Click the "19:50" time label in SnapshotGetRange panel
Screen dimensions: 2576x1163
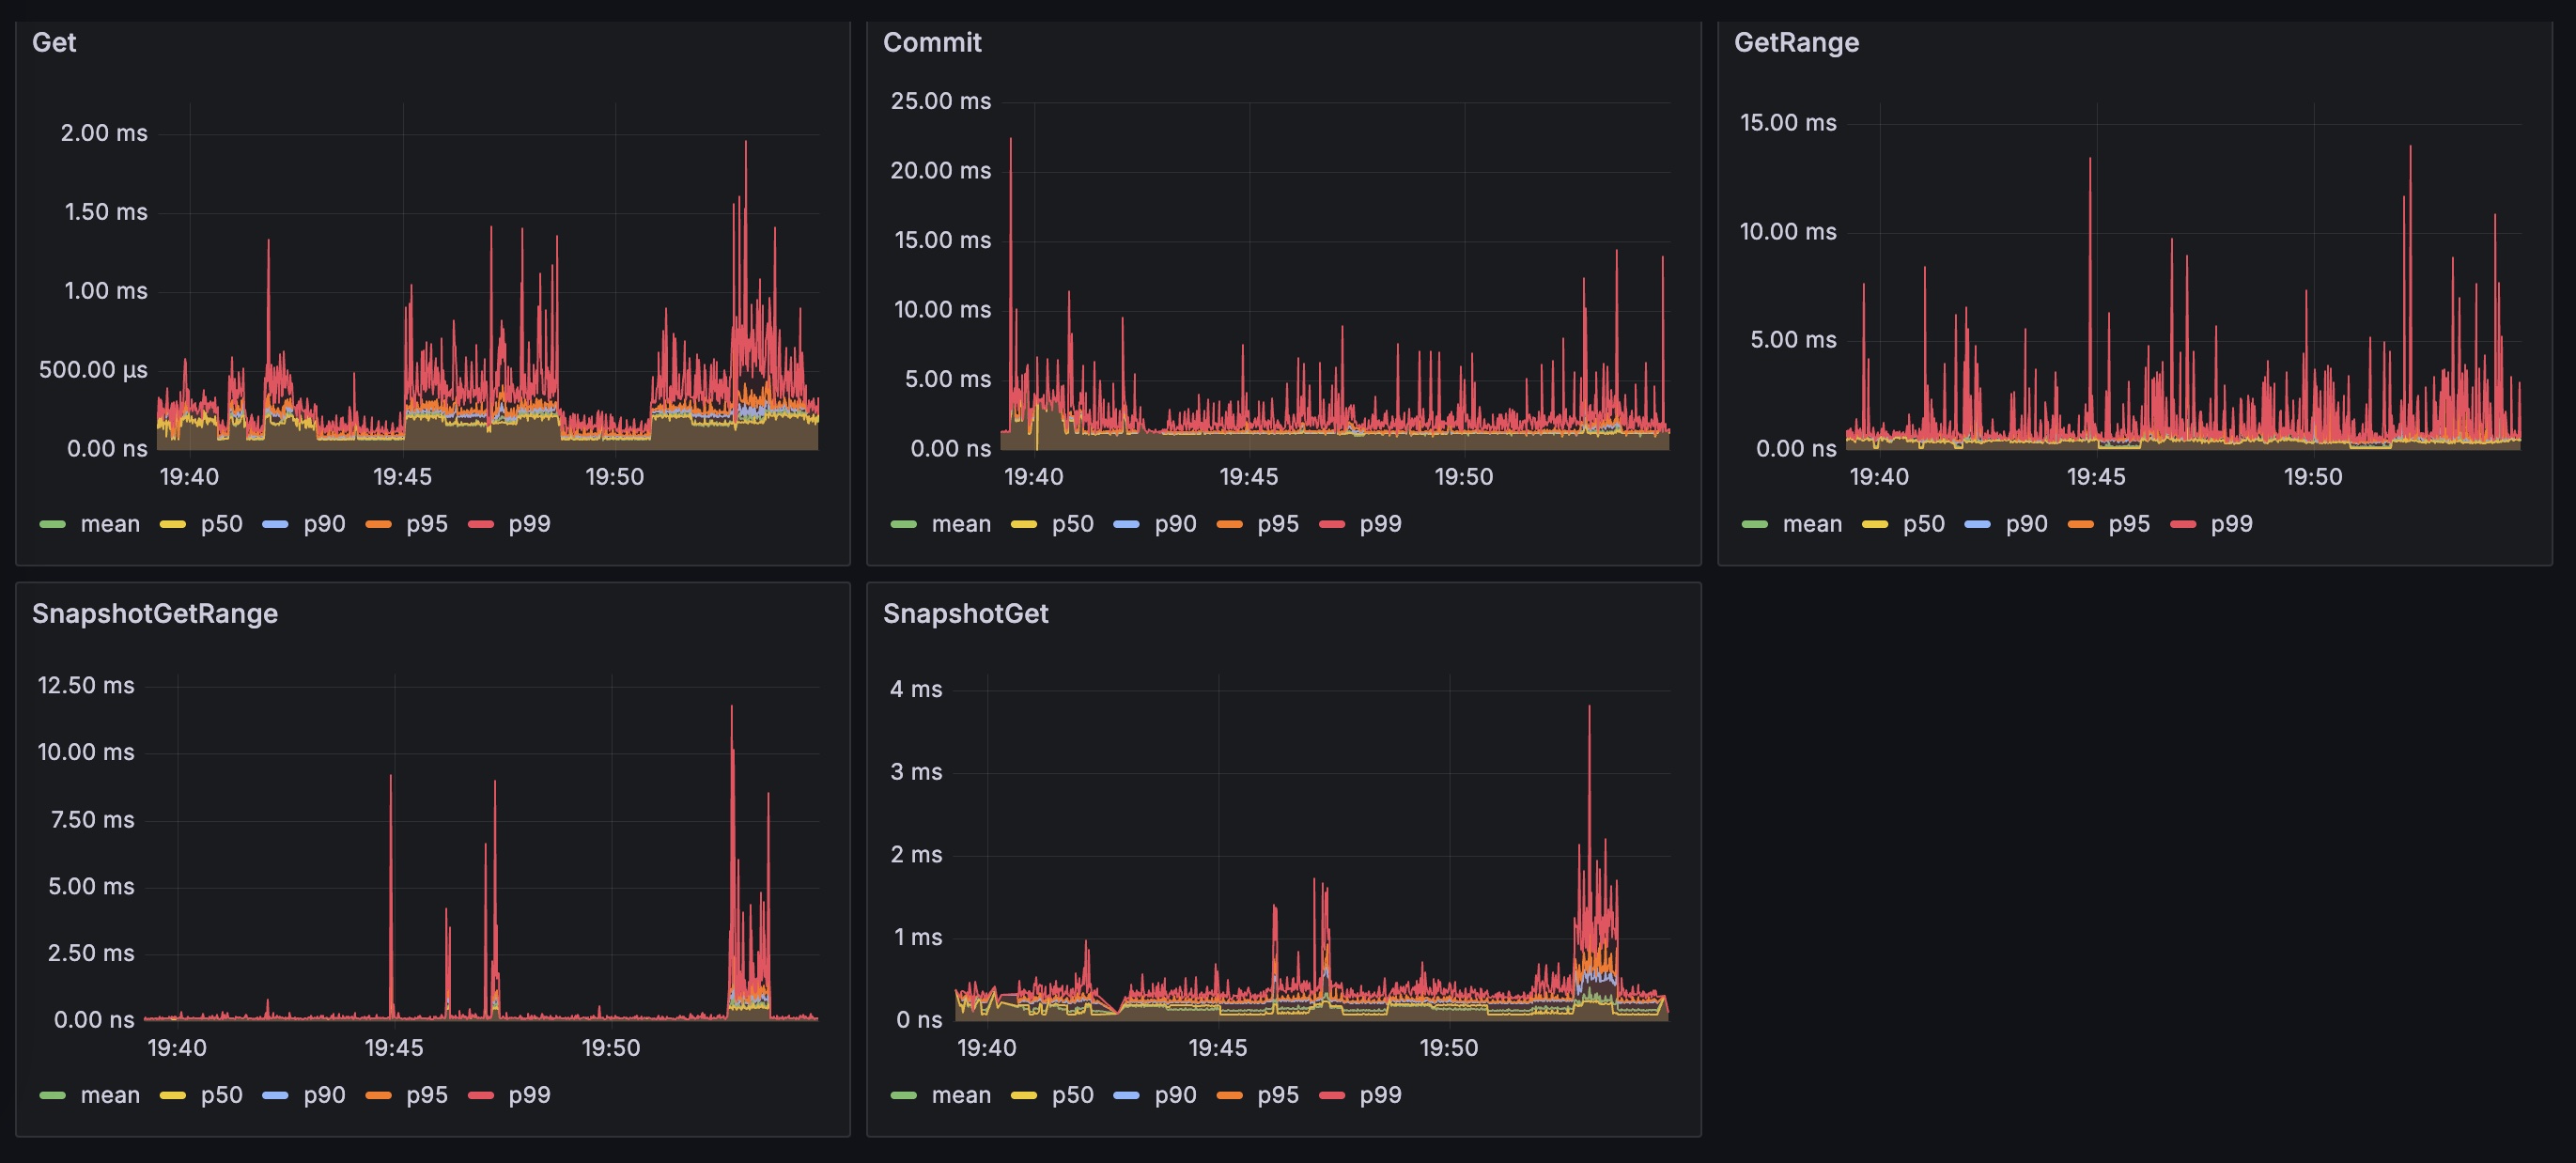tap(611, 1048)
